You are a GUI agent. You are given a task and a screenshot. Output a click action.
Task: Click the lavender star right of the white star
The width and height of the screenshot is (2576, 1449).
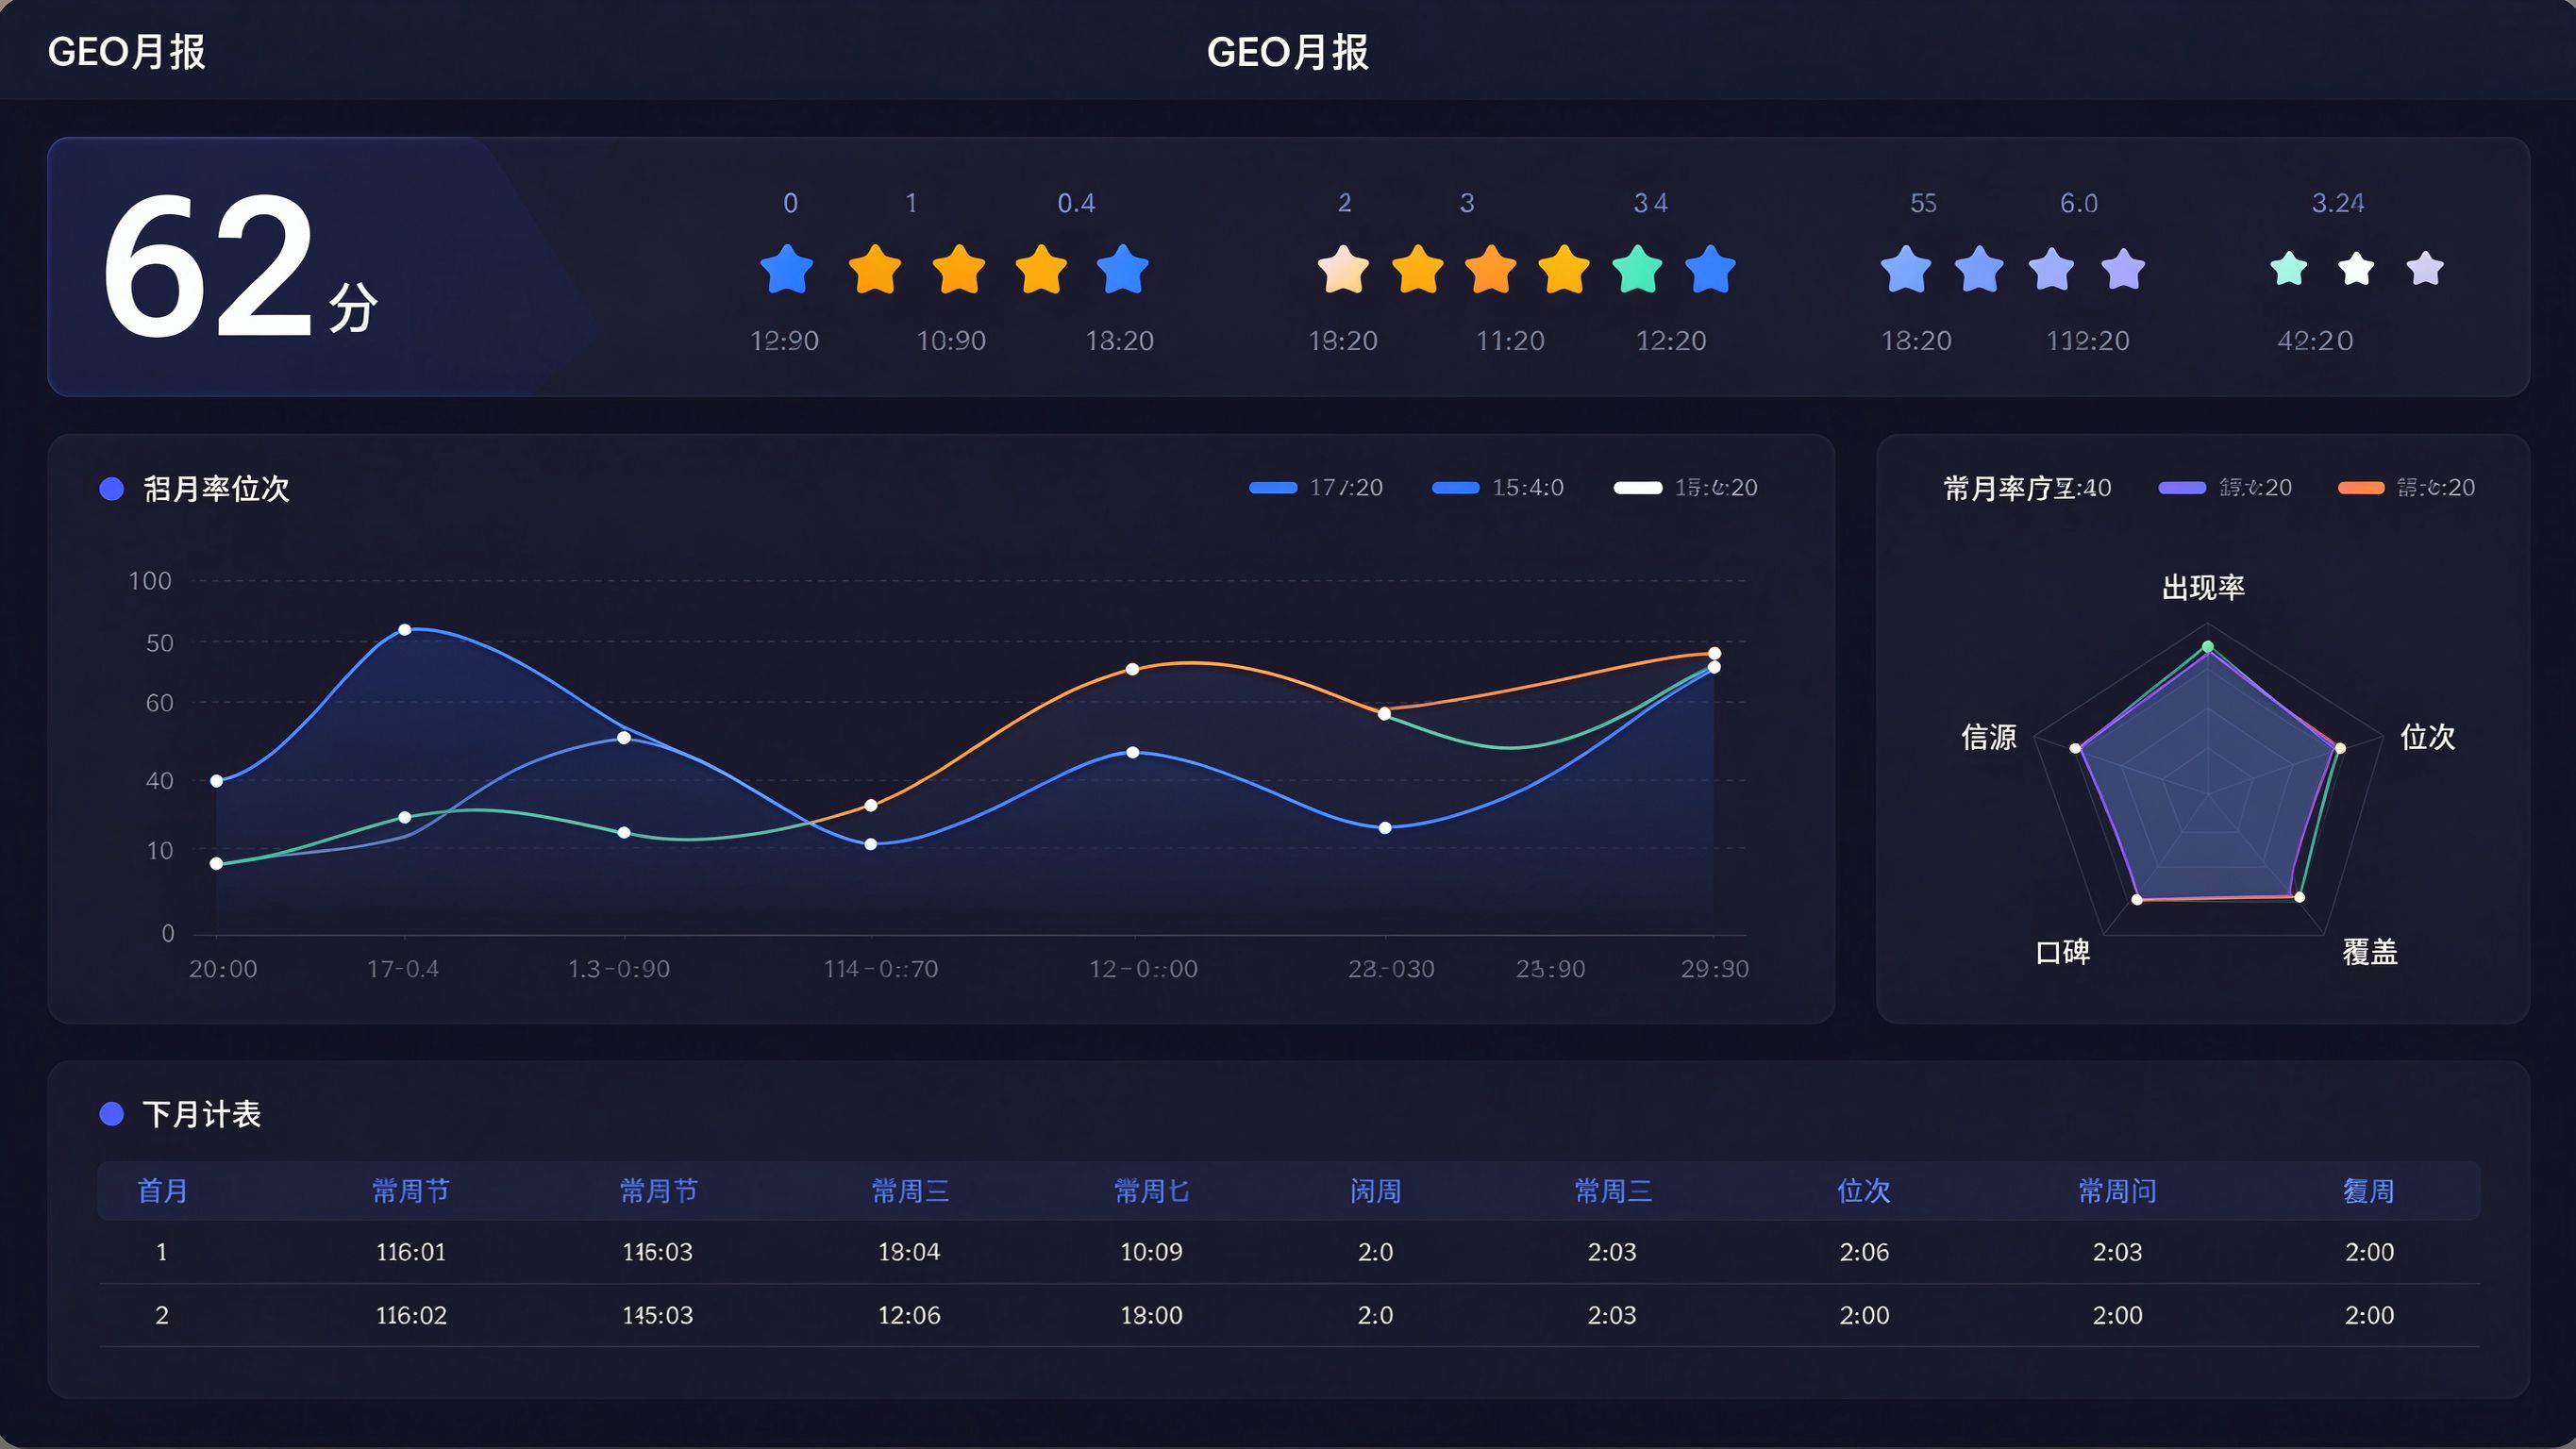point(2425,269)
